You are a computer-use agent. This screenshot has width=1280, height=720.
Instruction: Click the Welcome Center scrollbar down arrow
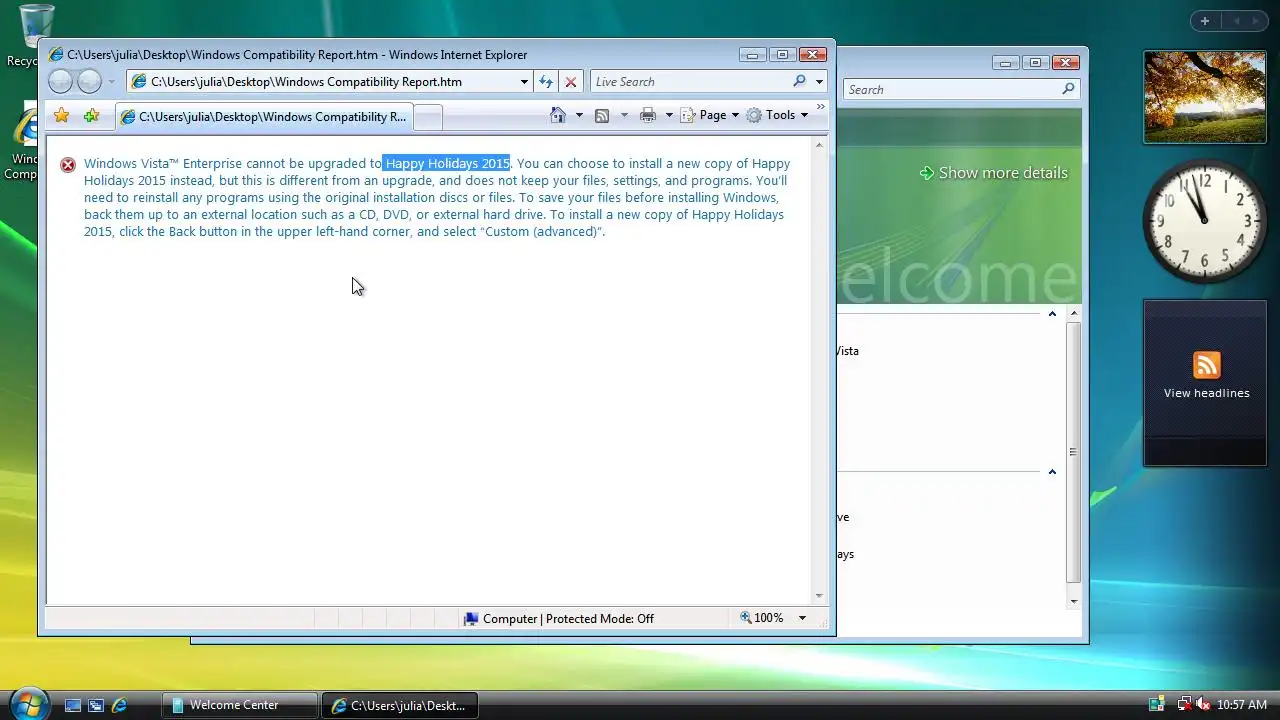(x=1074, y=602)
